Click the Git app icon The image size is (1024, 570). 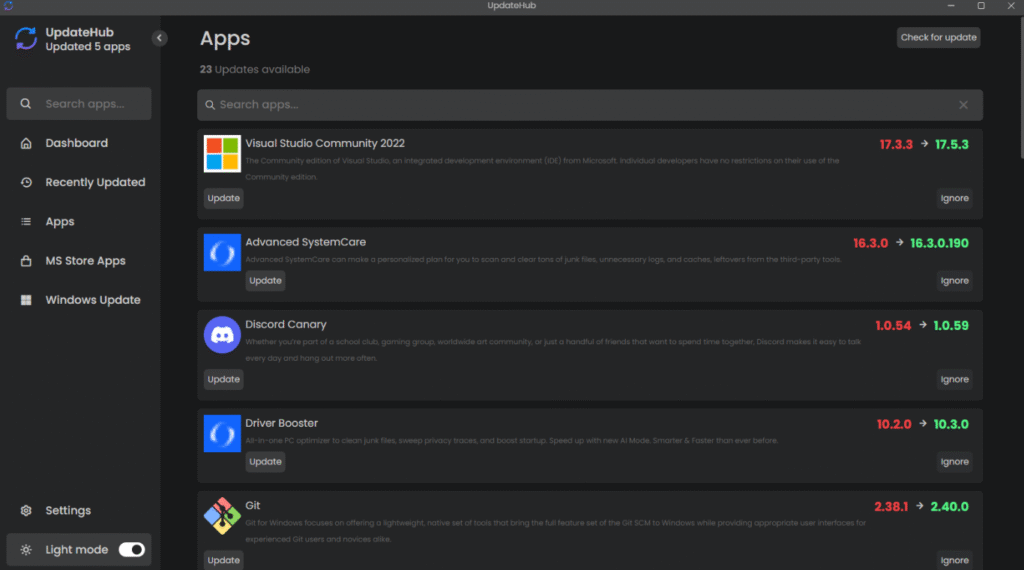222,516
